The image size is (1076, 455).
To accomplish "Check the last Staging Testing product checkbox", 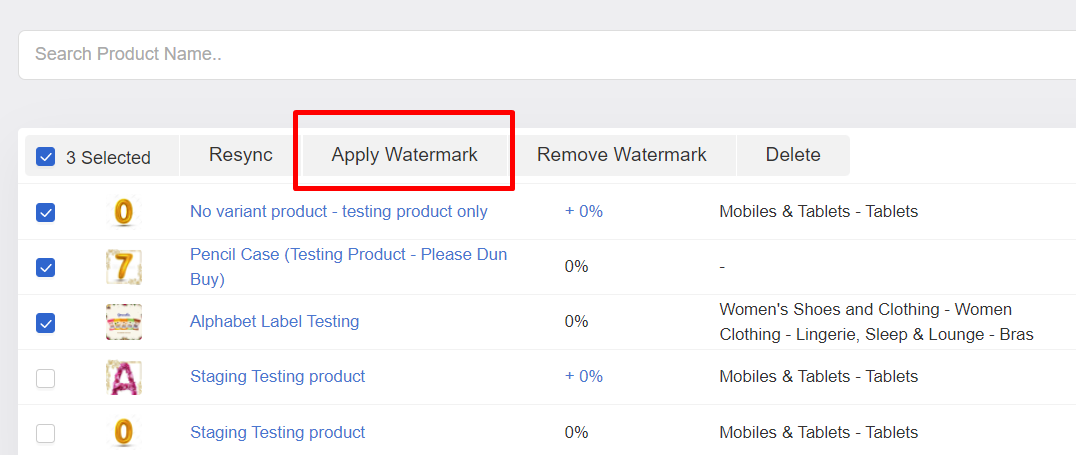I will point(45,433).
